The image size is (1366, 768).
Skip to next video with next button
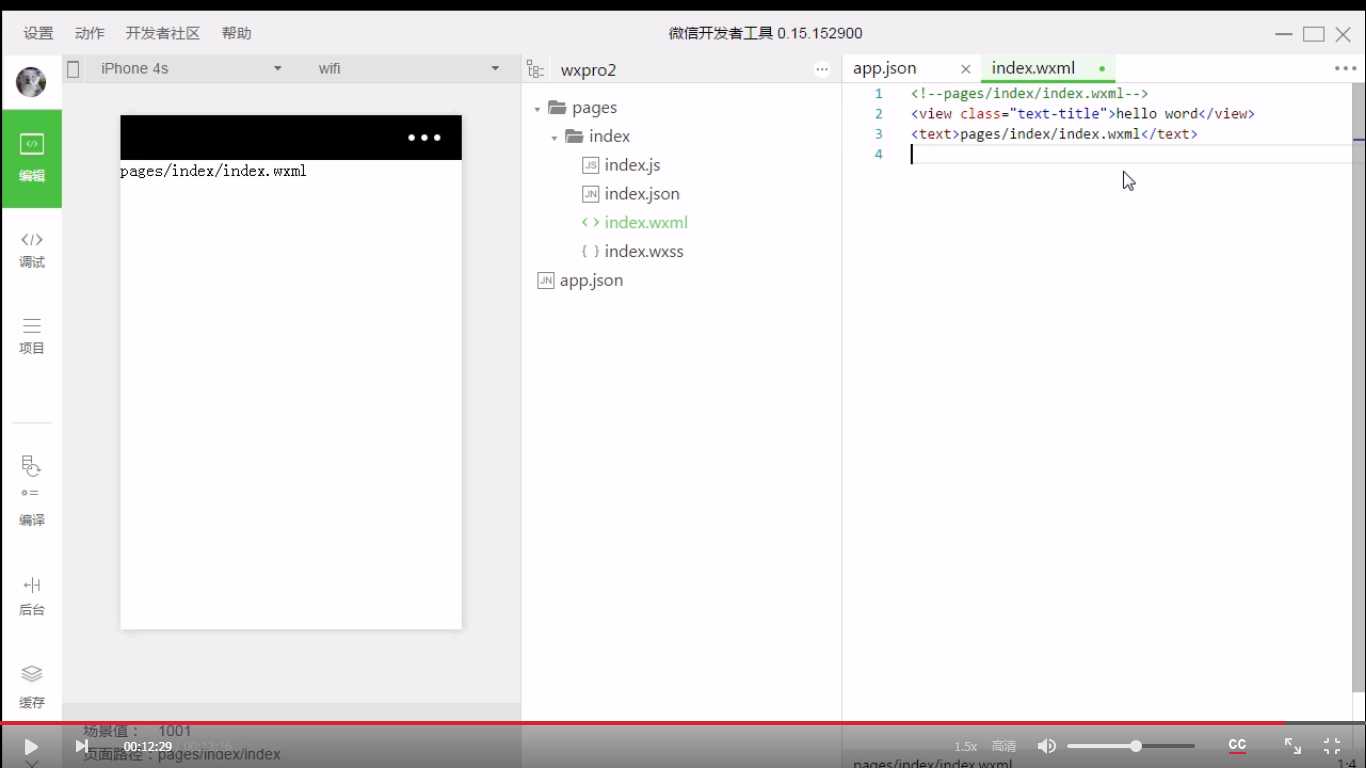coord(82,746)
